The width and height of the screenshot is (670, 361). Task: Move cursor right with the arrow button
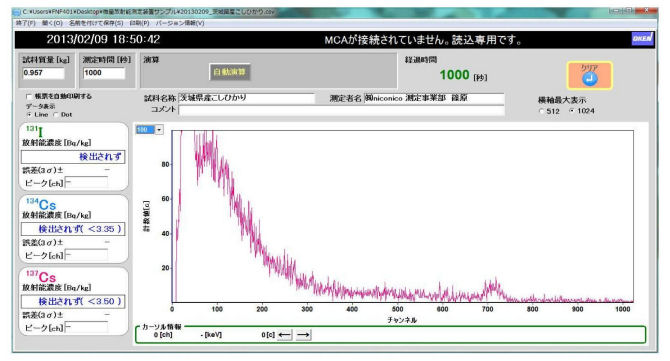tap(303, 335)
